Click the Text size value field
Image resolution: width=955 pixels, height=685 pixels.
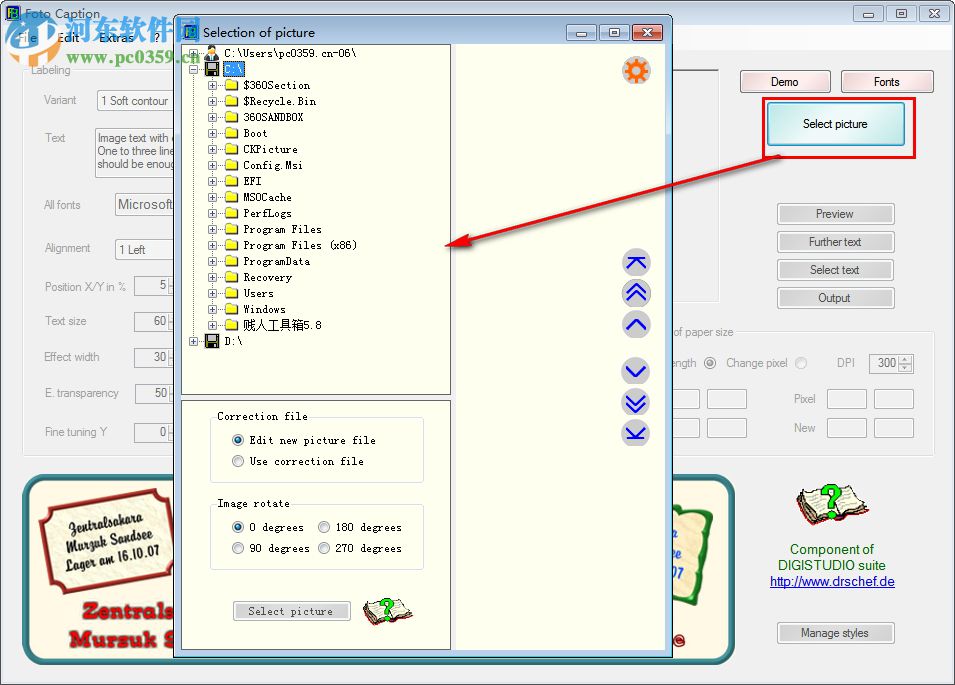[x=153, y=321]
